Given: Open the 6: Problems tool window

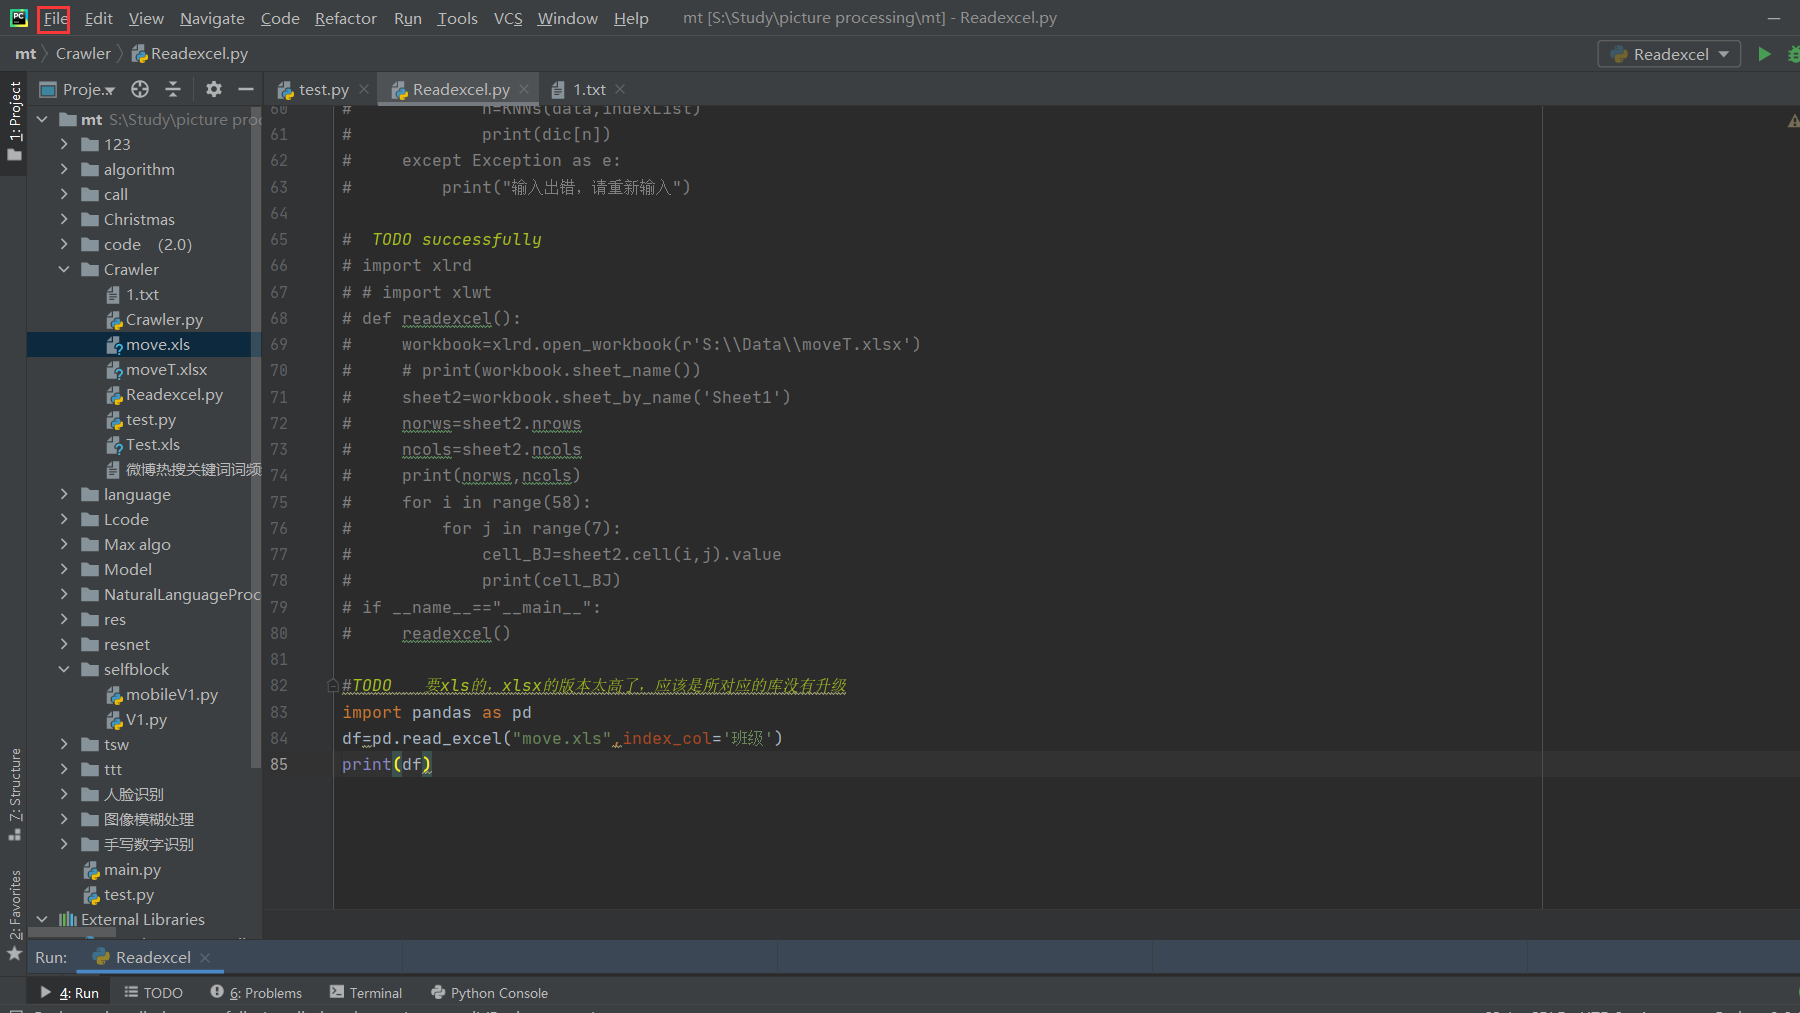Looking at the screenshot, I should (256, 992).
